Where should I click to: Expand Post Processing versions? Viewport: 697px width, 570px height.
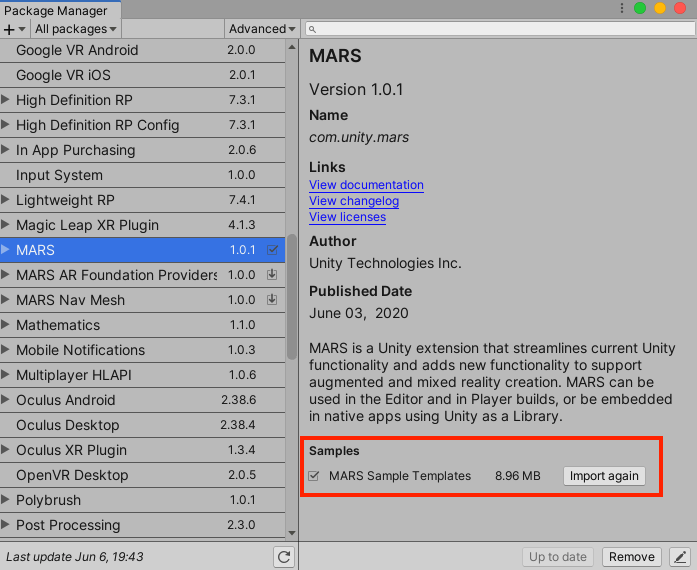pos(5,524)
